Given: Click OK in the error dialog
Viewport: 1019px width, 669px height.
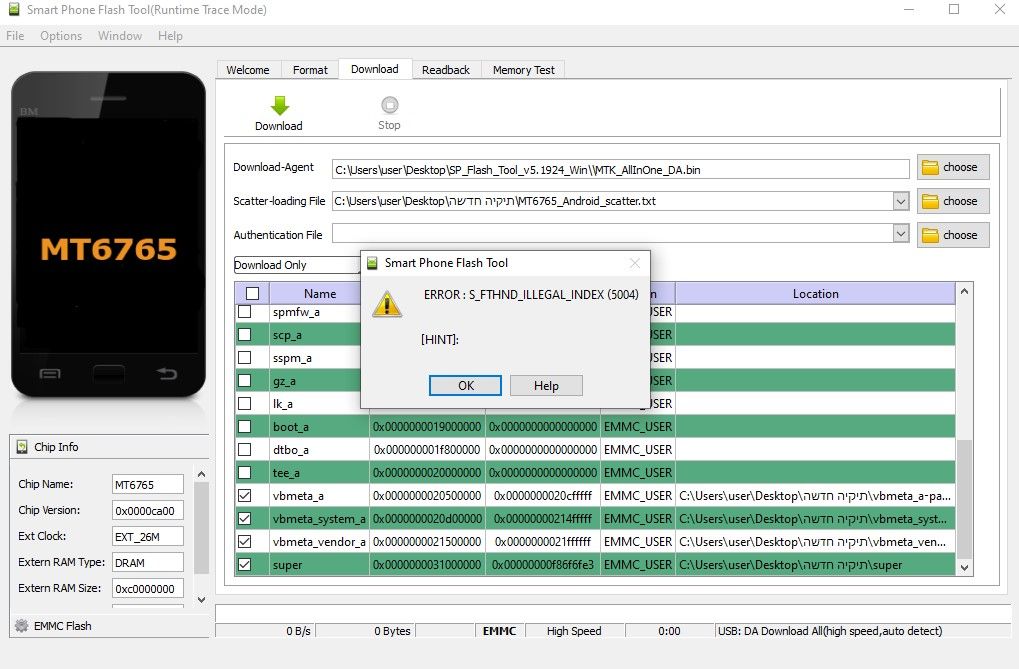Looking at the screenshot, I should [x=466, y=386].
